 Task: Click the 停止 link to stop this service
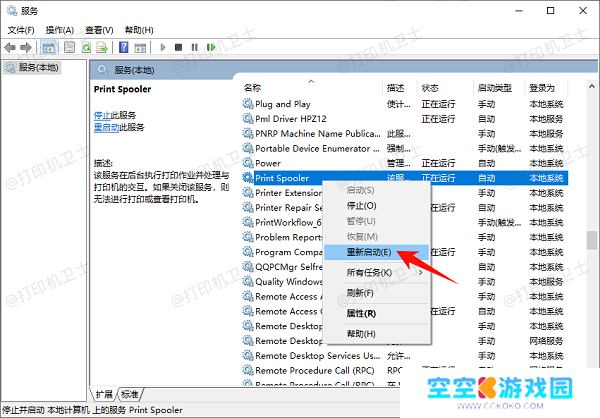[102, 115]
